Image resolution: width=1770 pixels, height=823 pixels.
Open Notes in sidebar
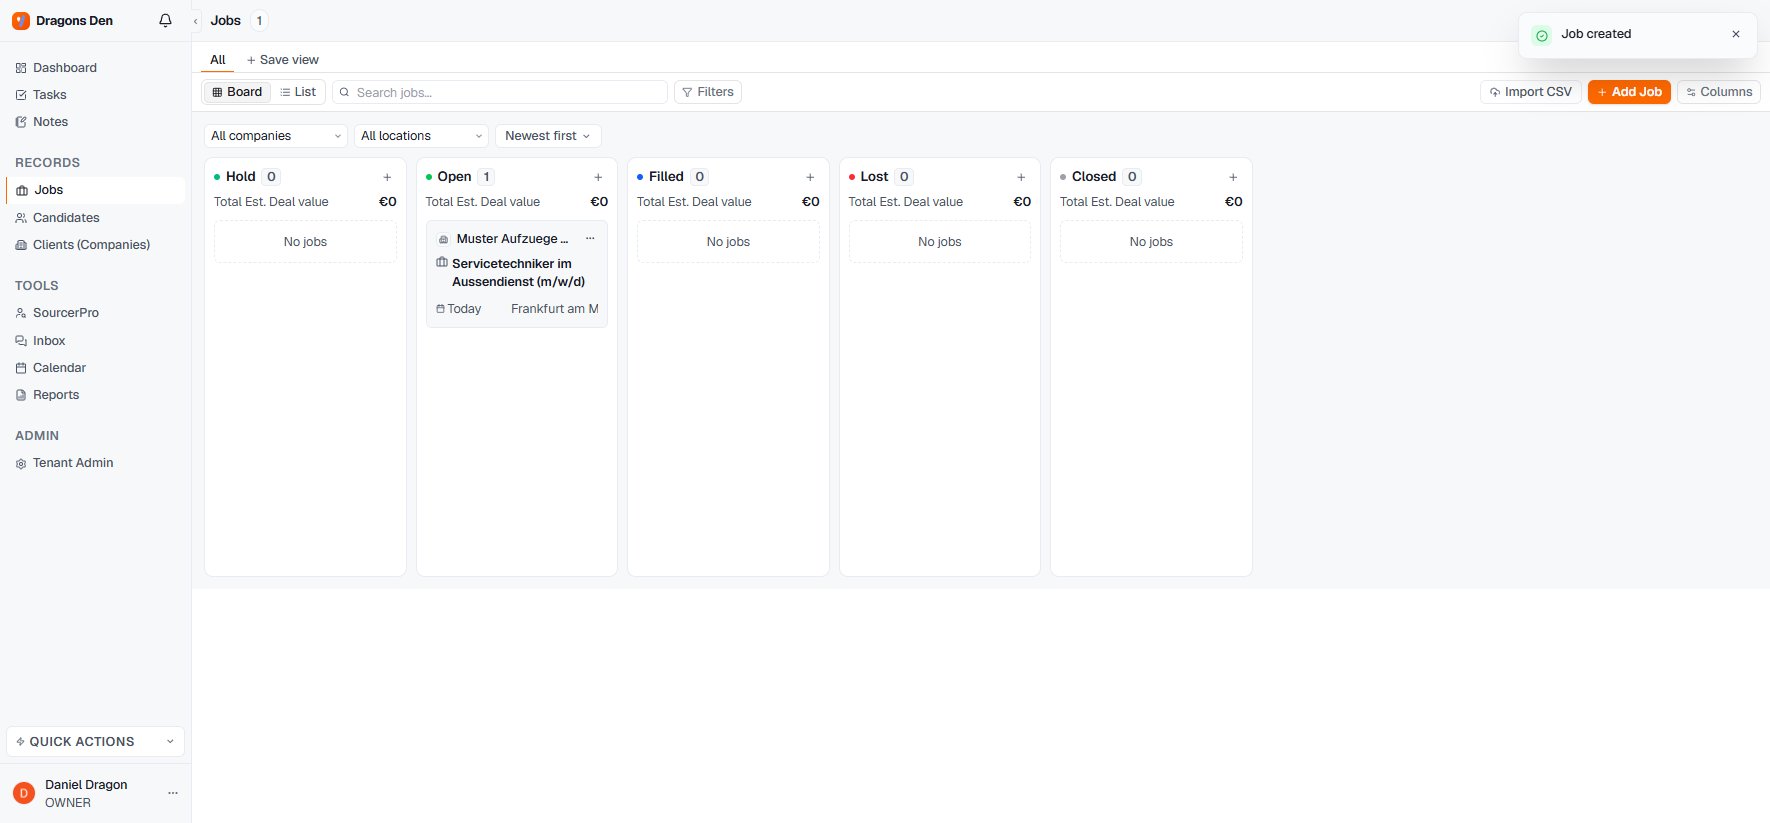tap(95, 122)
